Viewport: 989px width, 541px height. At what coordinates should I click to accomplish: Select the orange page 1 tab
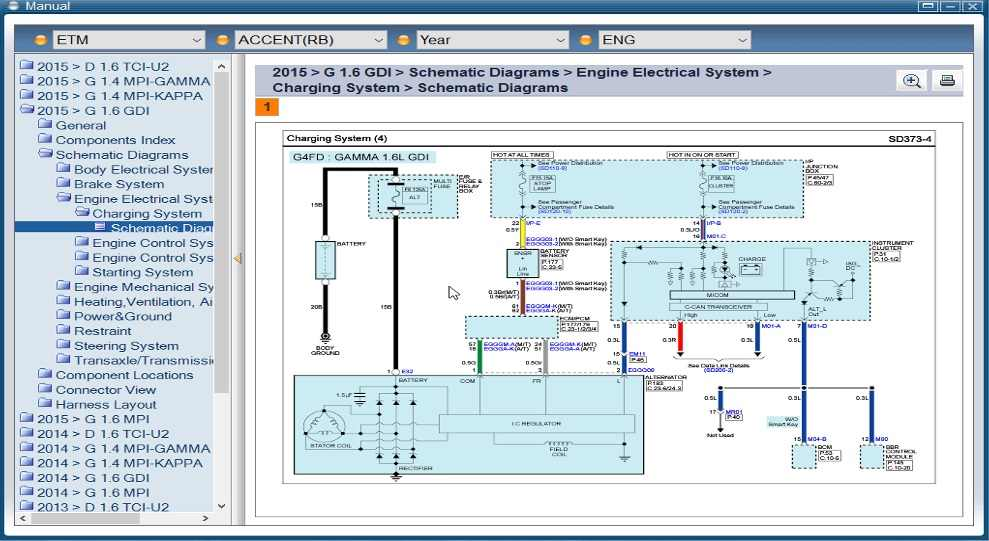pos(267,107)
